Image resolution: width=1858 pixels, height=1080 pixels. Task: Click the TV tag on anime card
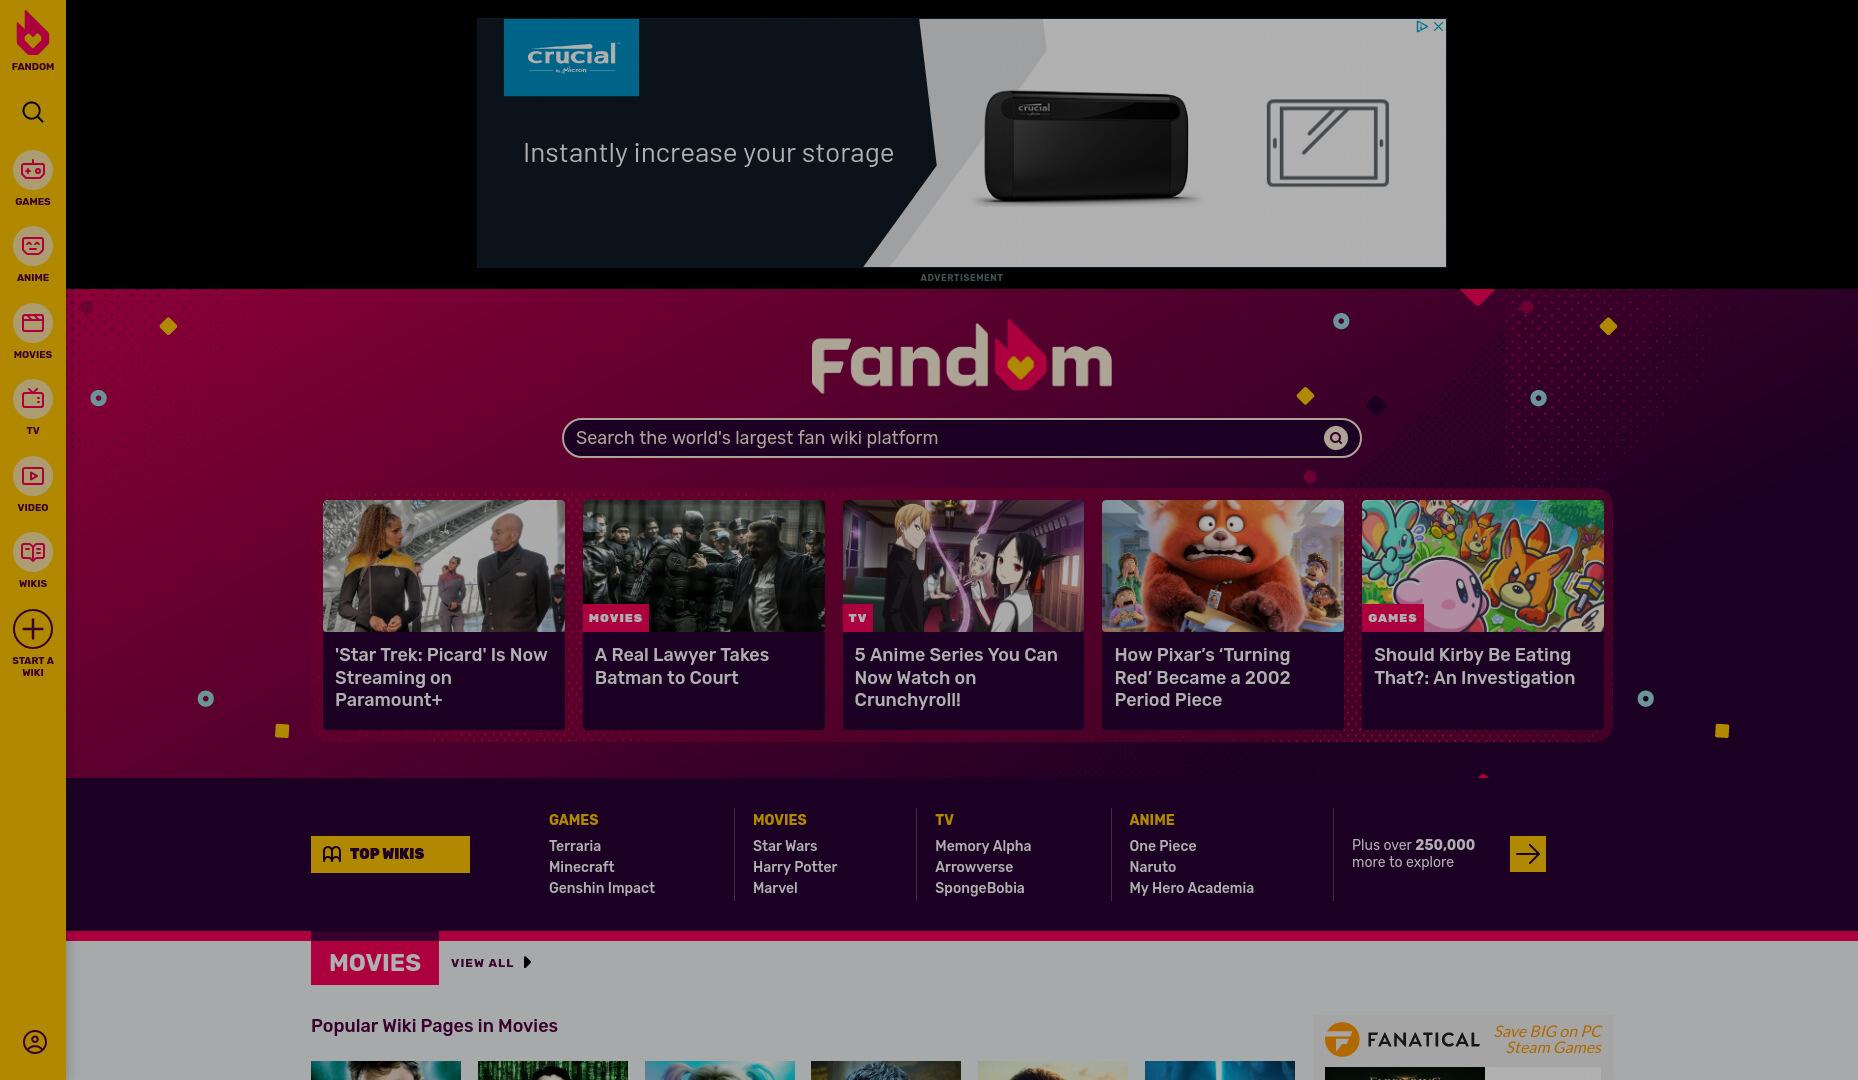pos(857,618)
